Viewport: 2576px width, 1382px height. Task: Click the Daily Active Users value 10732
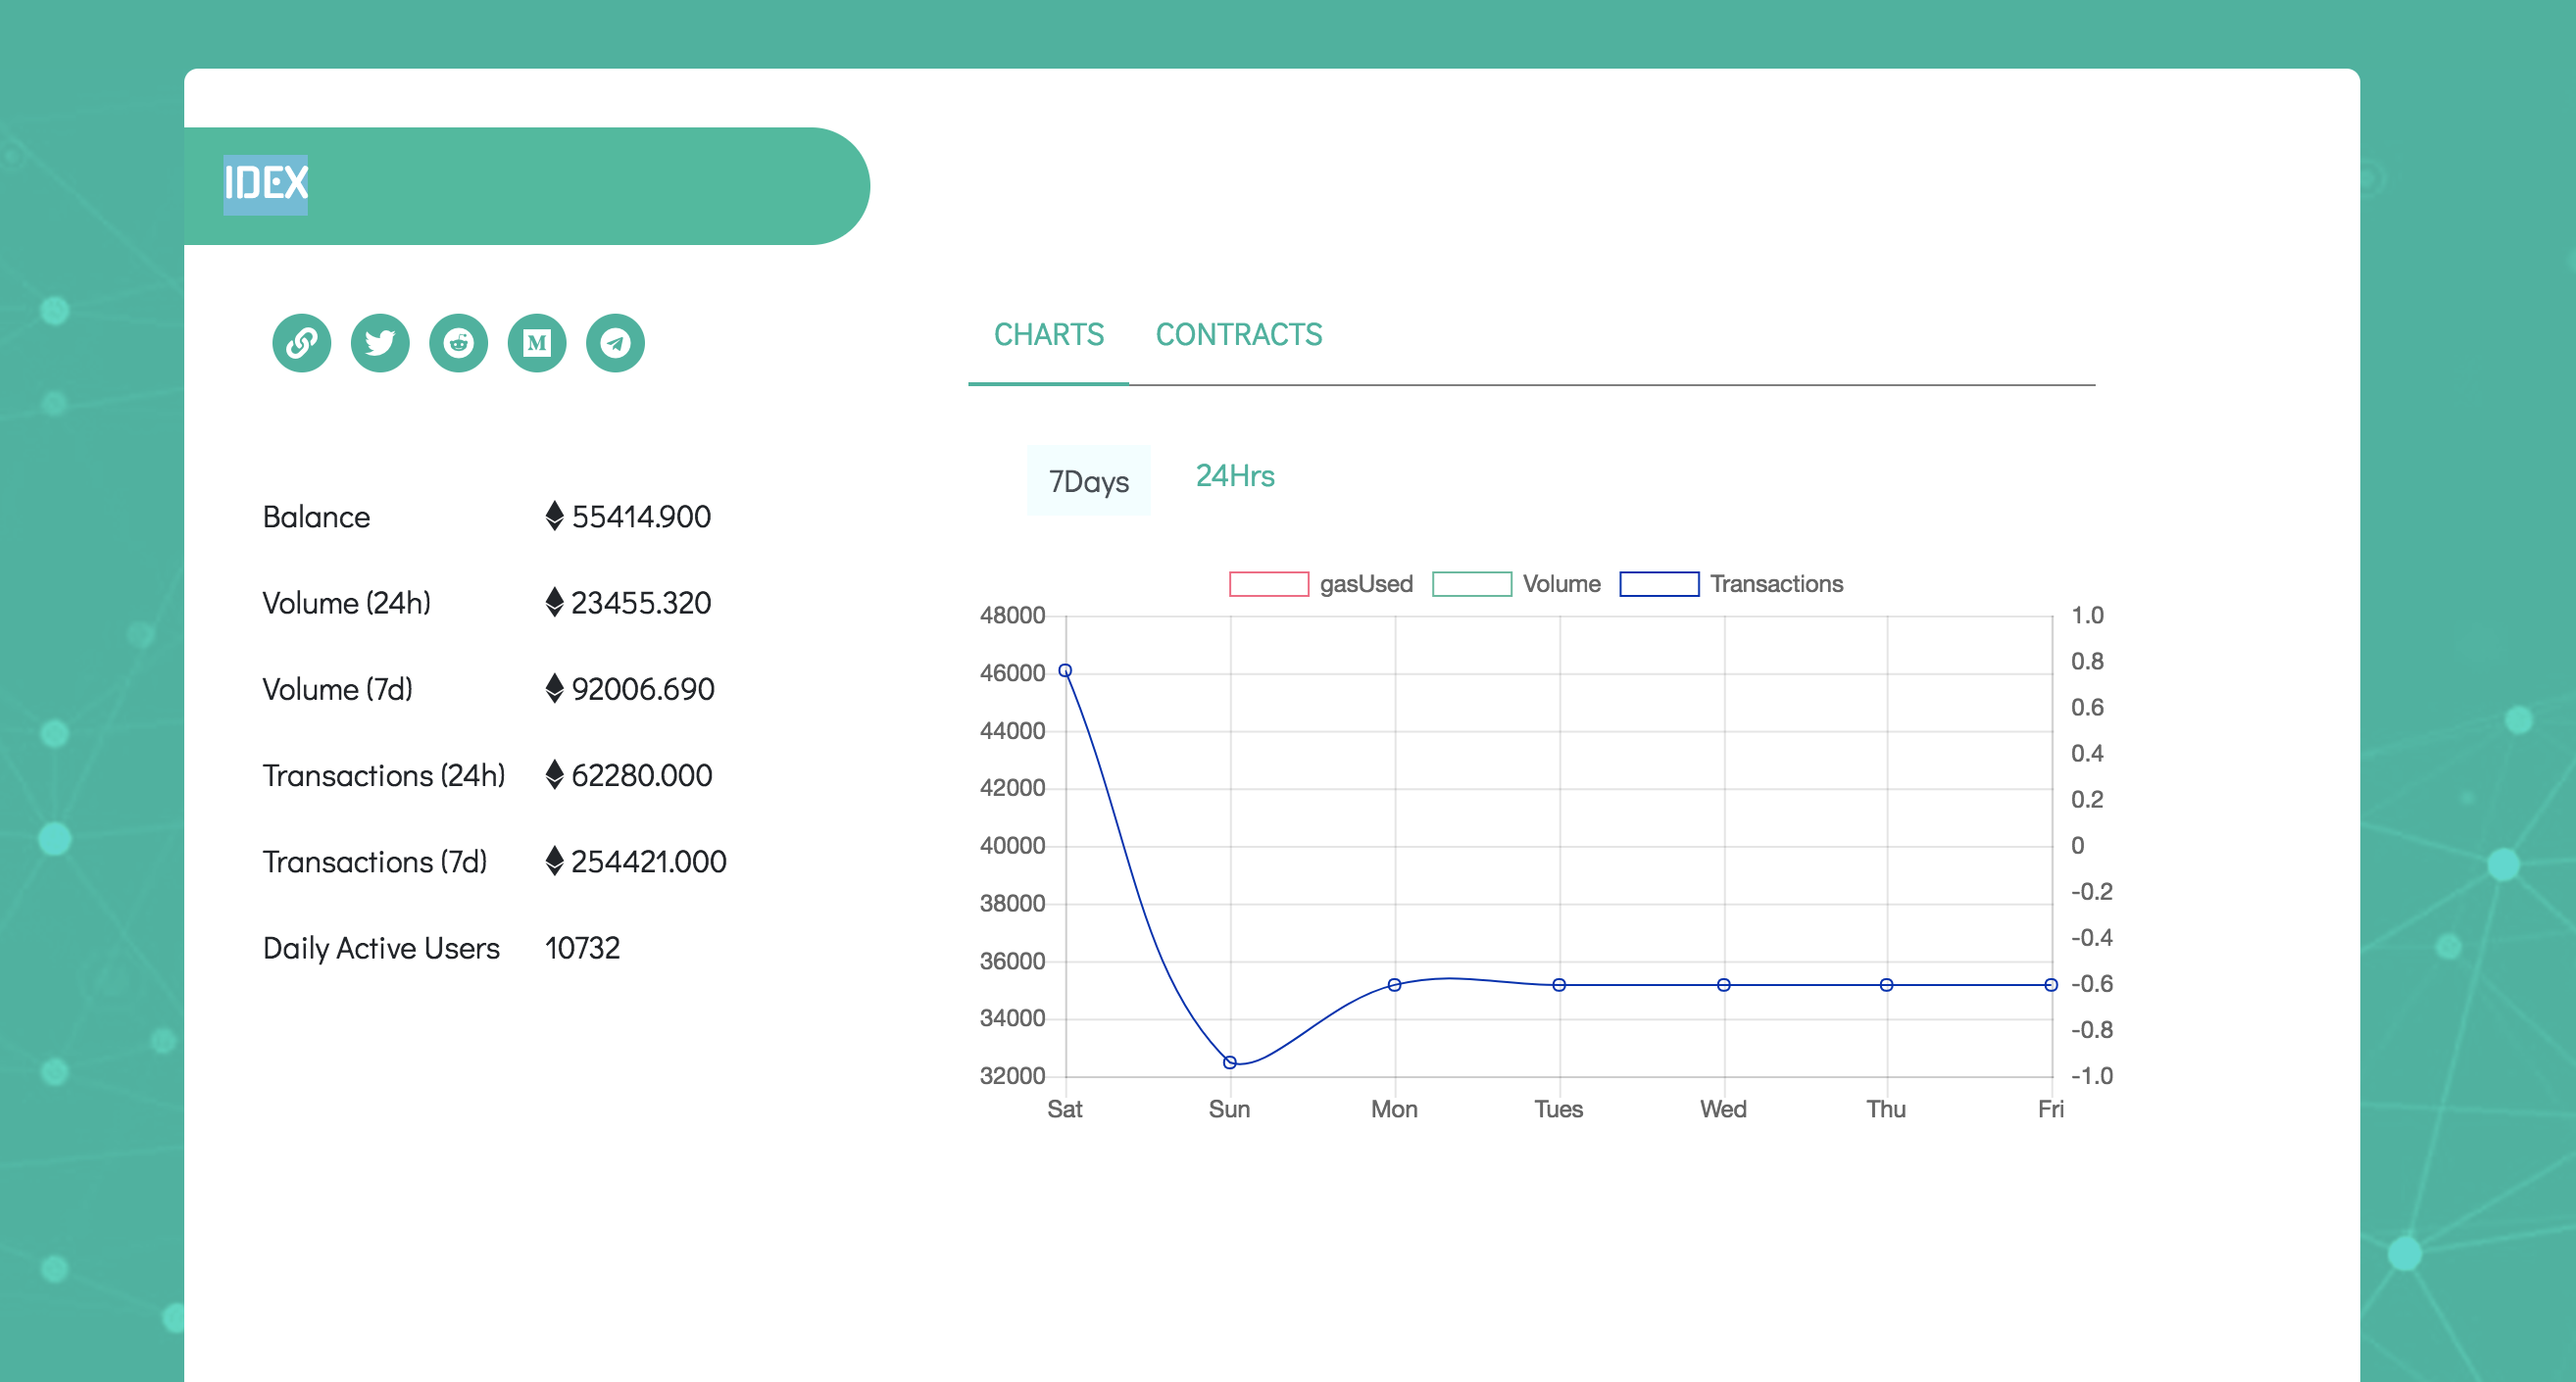coord(582,948)
